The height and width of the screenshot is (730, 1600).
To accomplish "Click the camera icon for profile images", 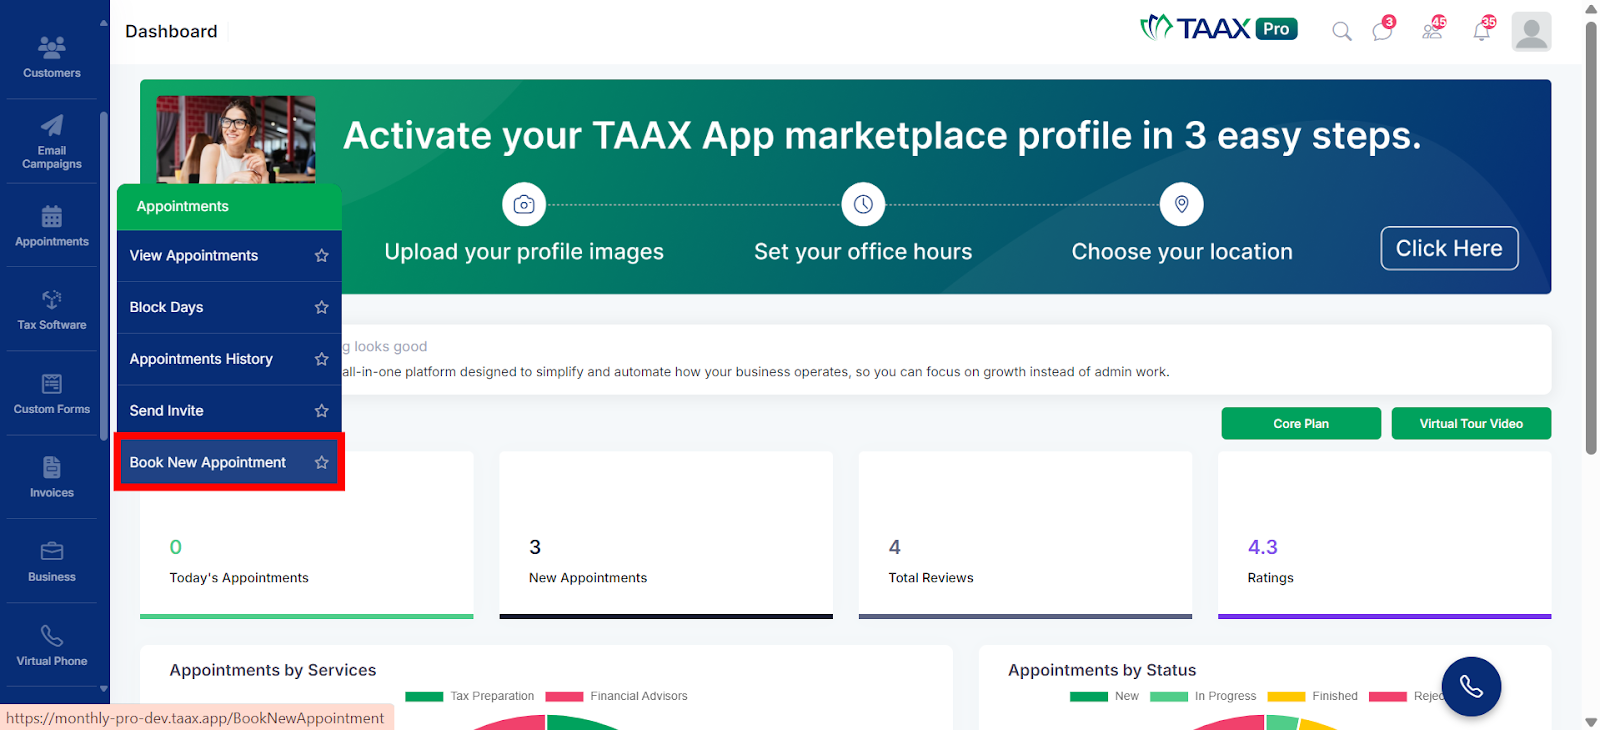I will pos(524,205).
